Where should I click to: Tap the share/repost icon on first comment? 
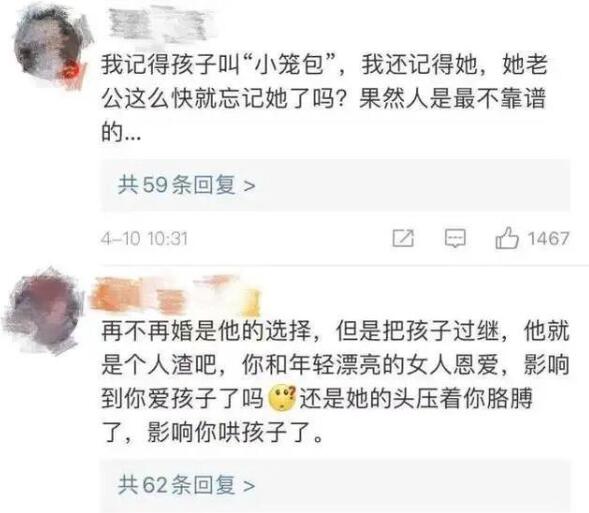pyautogui.click(x=403, y=238)
